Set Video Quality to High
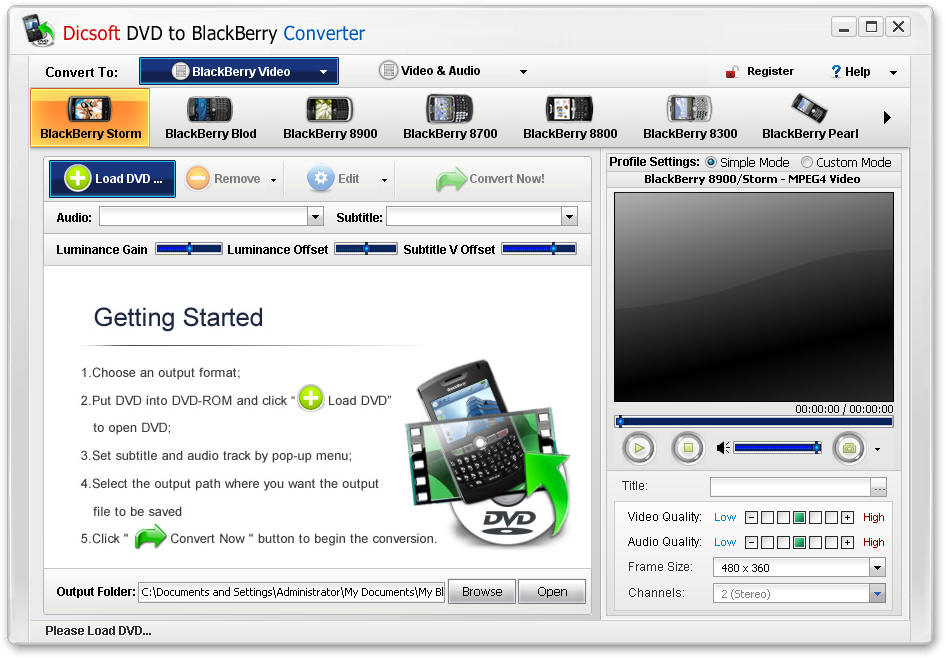 tap(873, 517)
